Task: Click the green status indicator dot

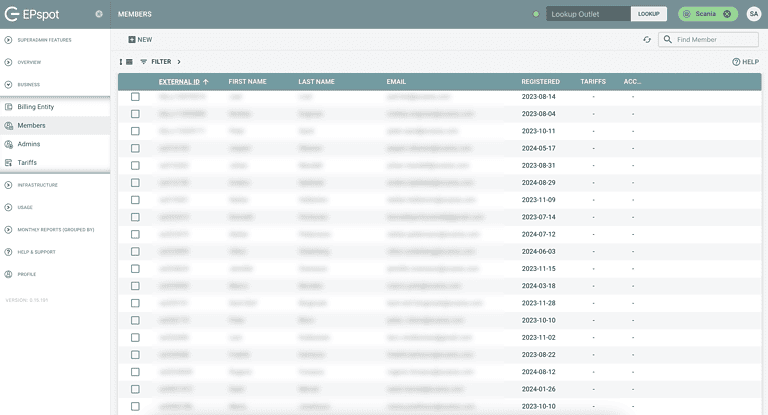Action: 536,14
